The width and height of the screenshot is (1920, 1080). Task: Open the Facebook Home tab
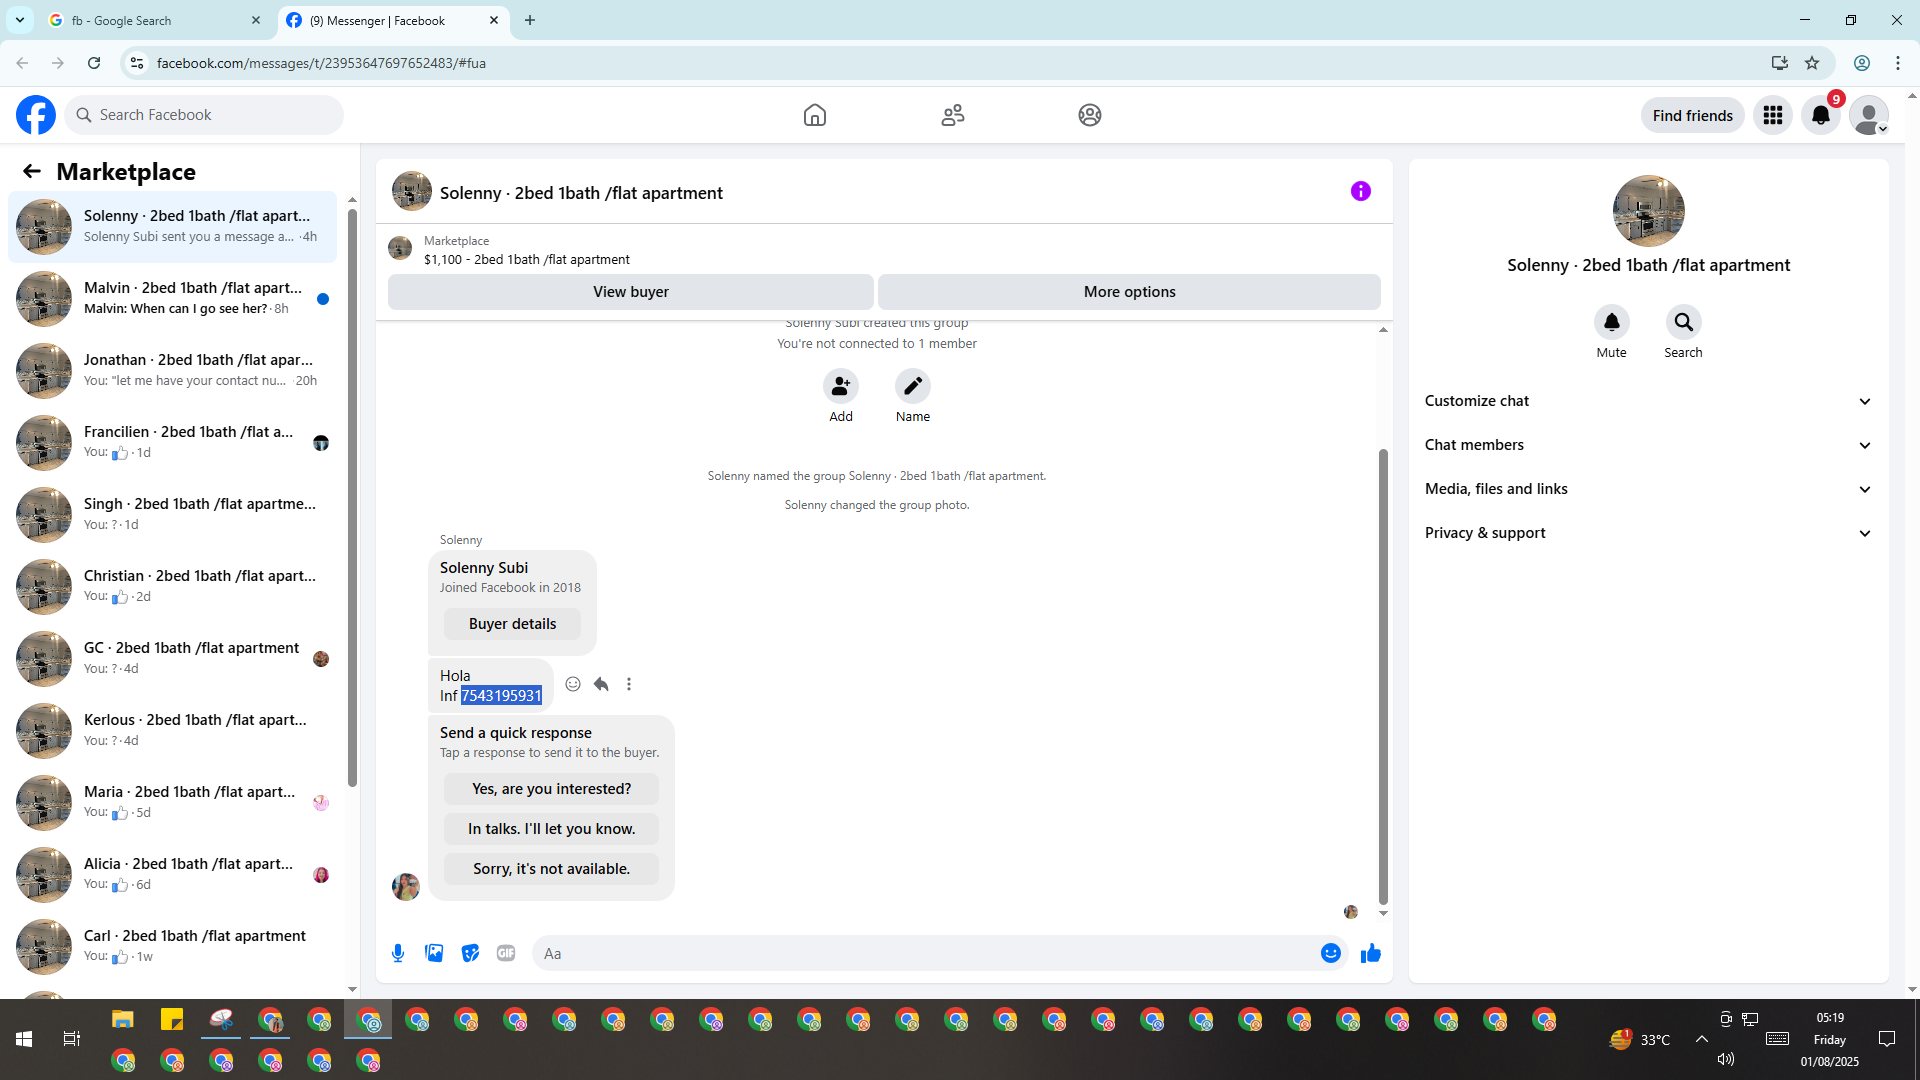(x=814, y=115)
